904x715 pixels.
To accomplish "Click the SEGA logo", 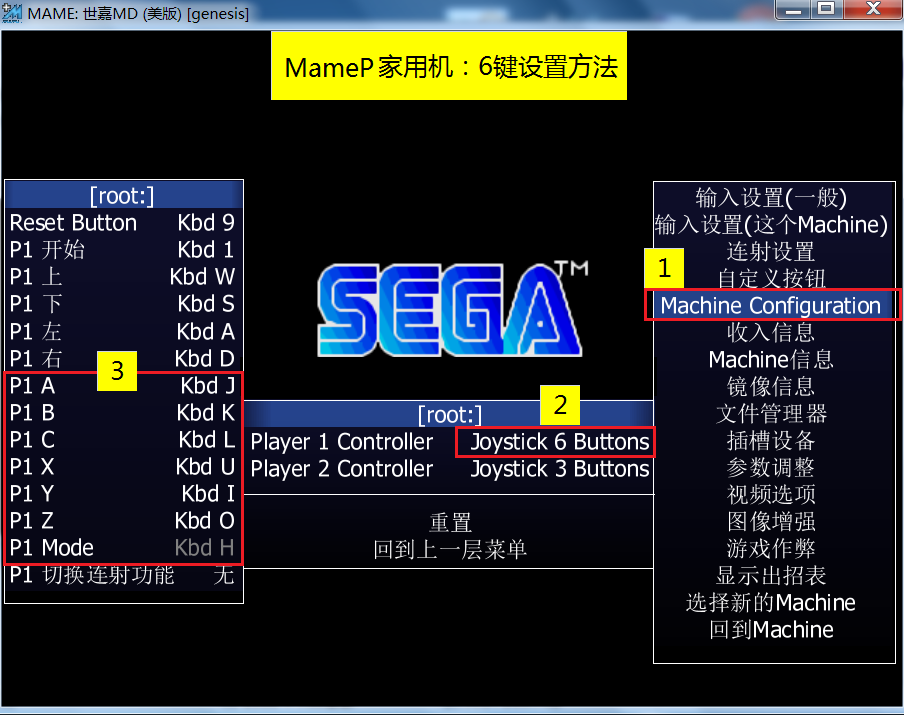I will pos(451,308).
